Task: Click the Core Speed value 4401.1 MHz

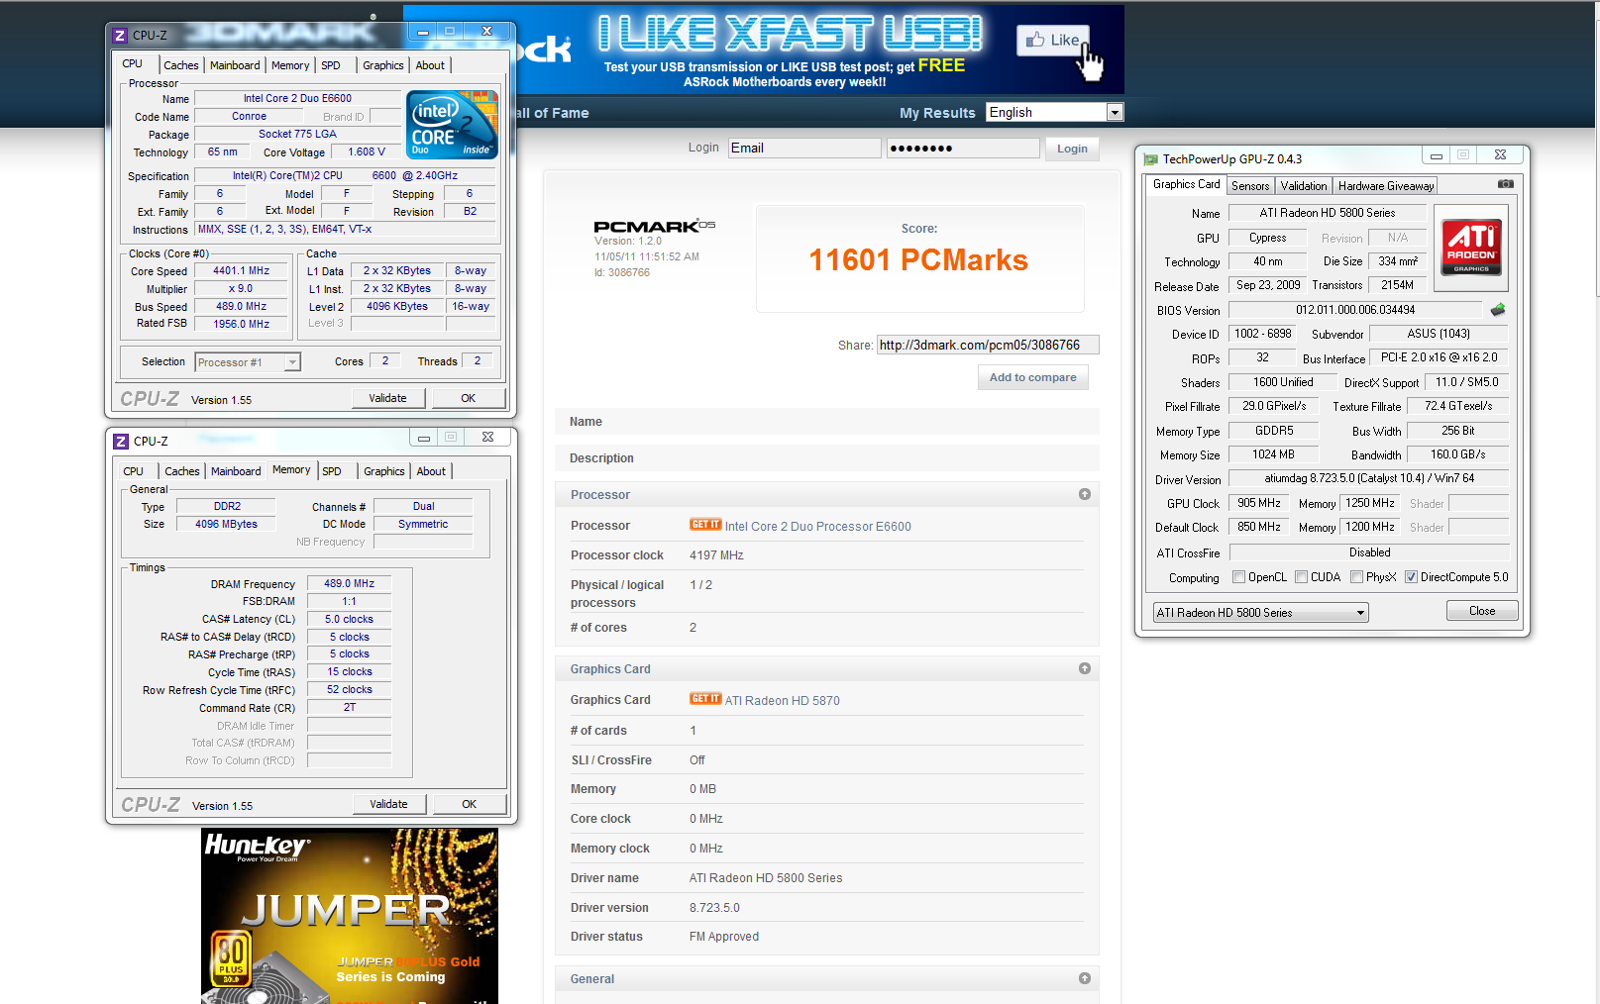Action: (241, 271)
